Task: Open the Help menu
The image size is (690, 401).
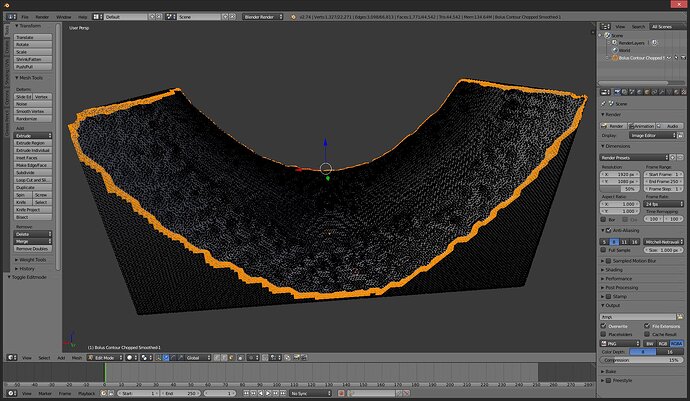Action: (82, 17)
